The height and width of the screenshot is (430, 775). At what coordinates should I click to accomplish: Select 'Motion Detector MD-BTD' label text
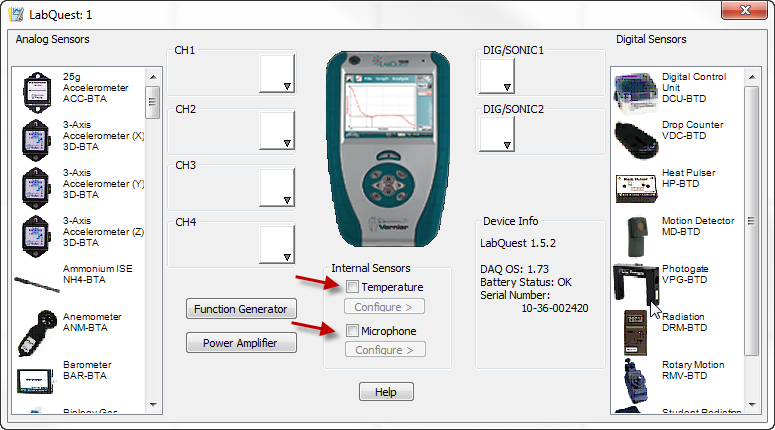(698, 226)
